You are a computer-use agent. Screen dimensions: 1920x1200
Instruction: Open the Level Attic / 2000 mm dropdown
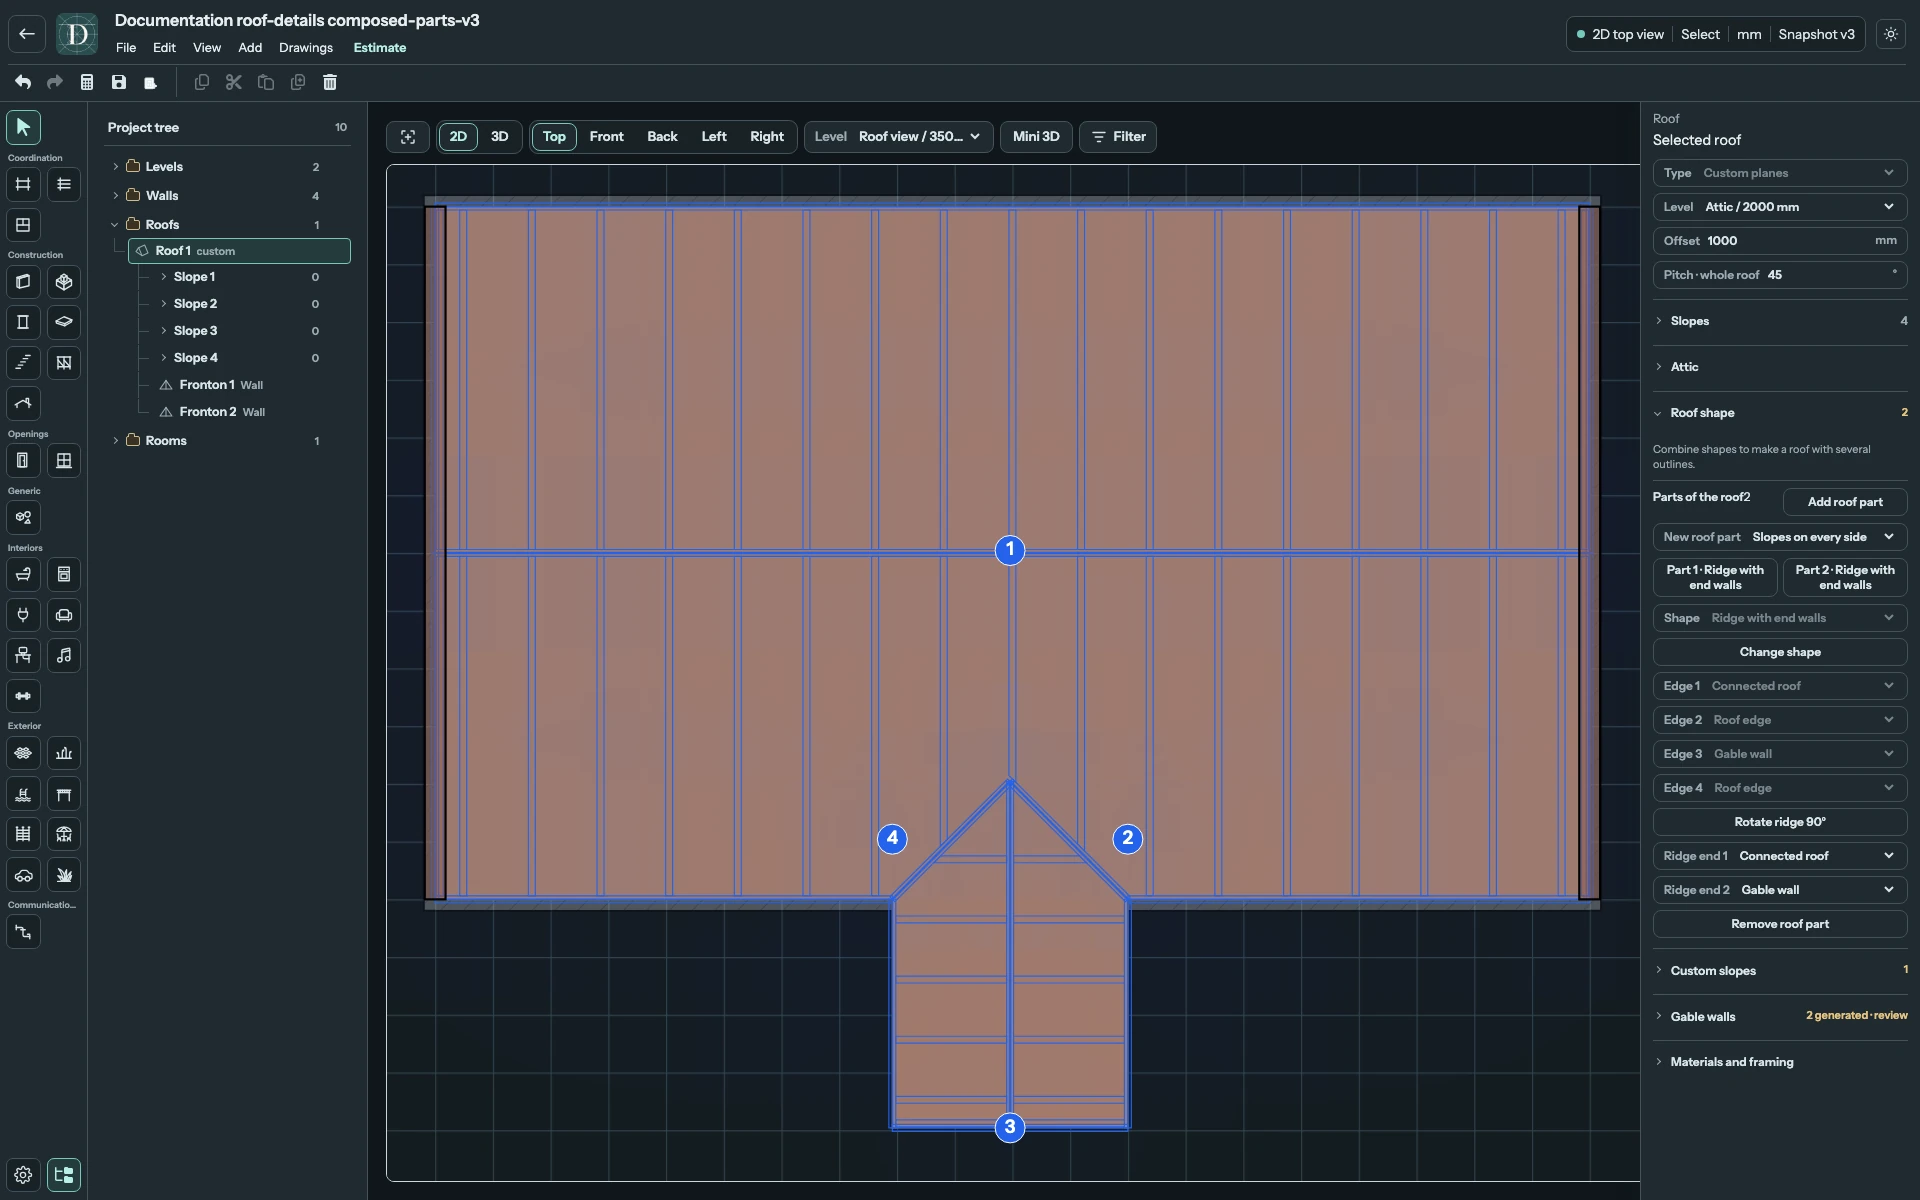tap(1780, 207)
